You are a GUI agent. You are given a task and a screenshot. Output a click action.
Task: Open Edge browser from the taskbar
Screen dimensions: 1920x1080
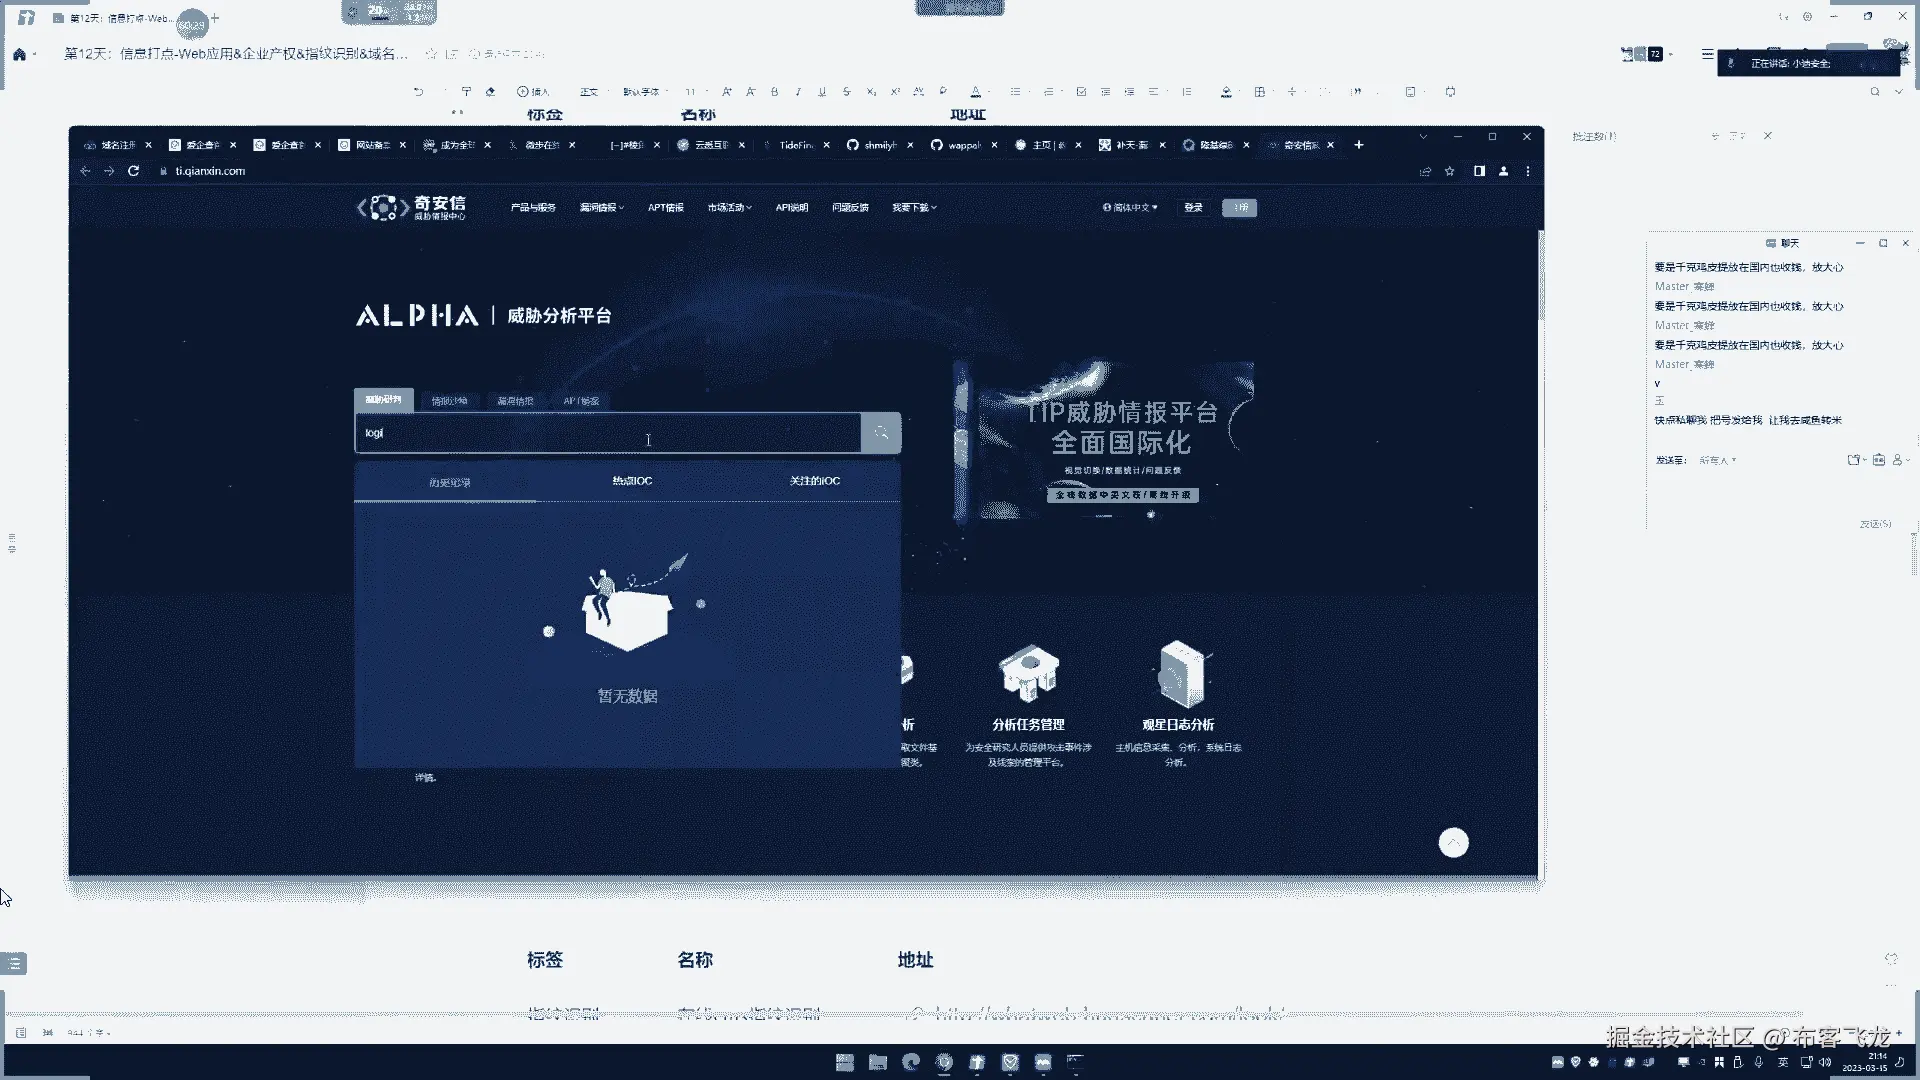(x=911, y=1062)
